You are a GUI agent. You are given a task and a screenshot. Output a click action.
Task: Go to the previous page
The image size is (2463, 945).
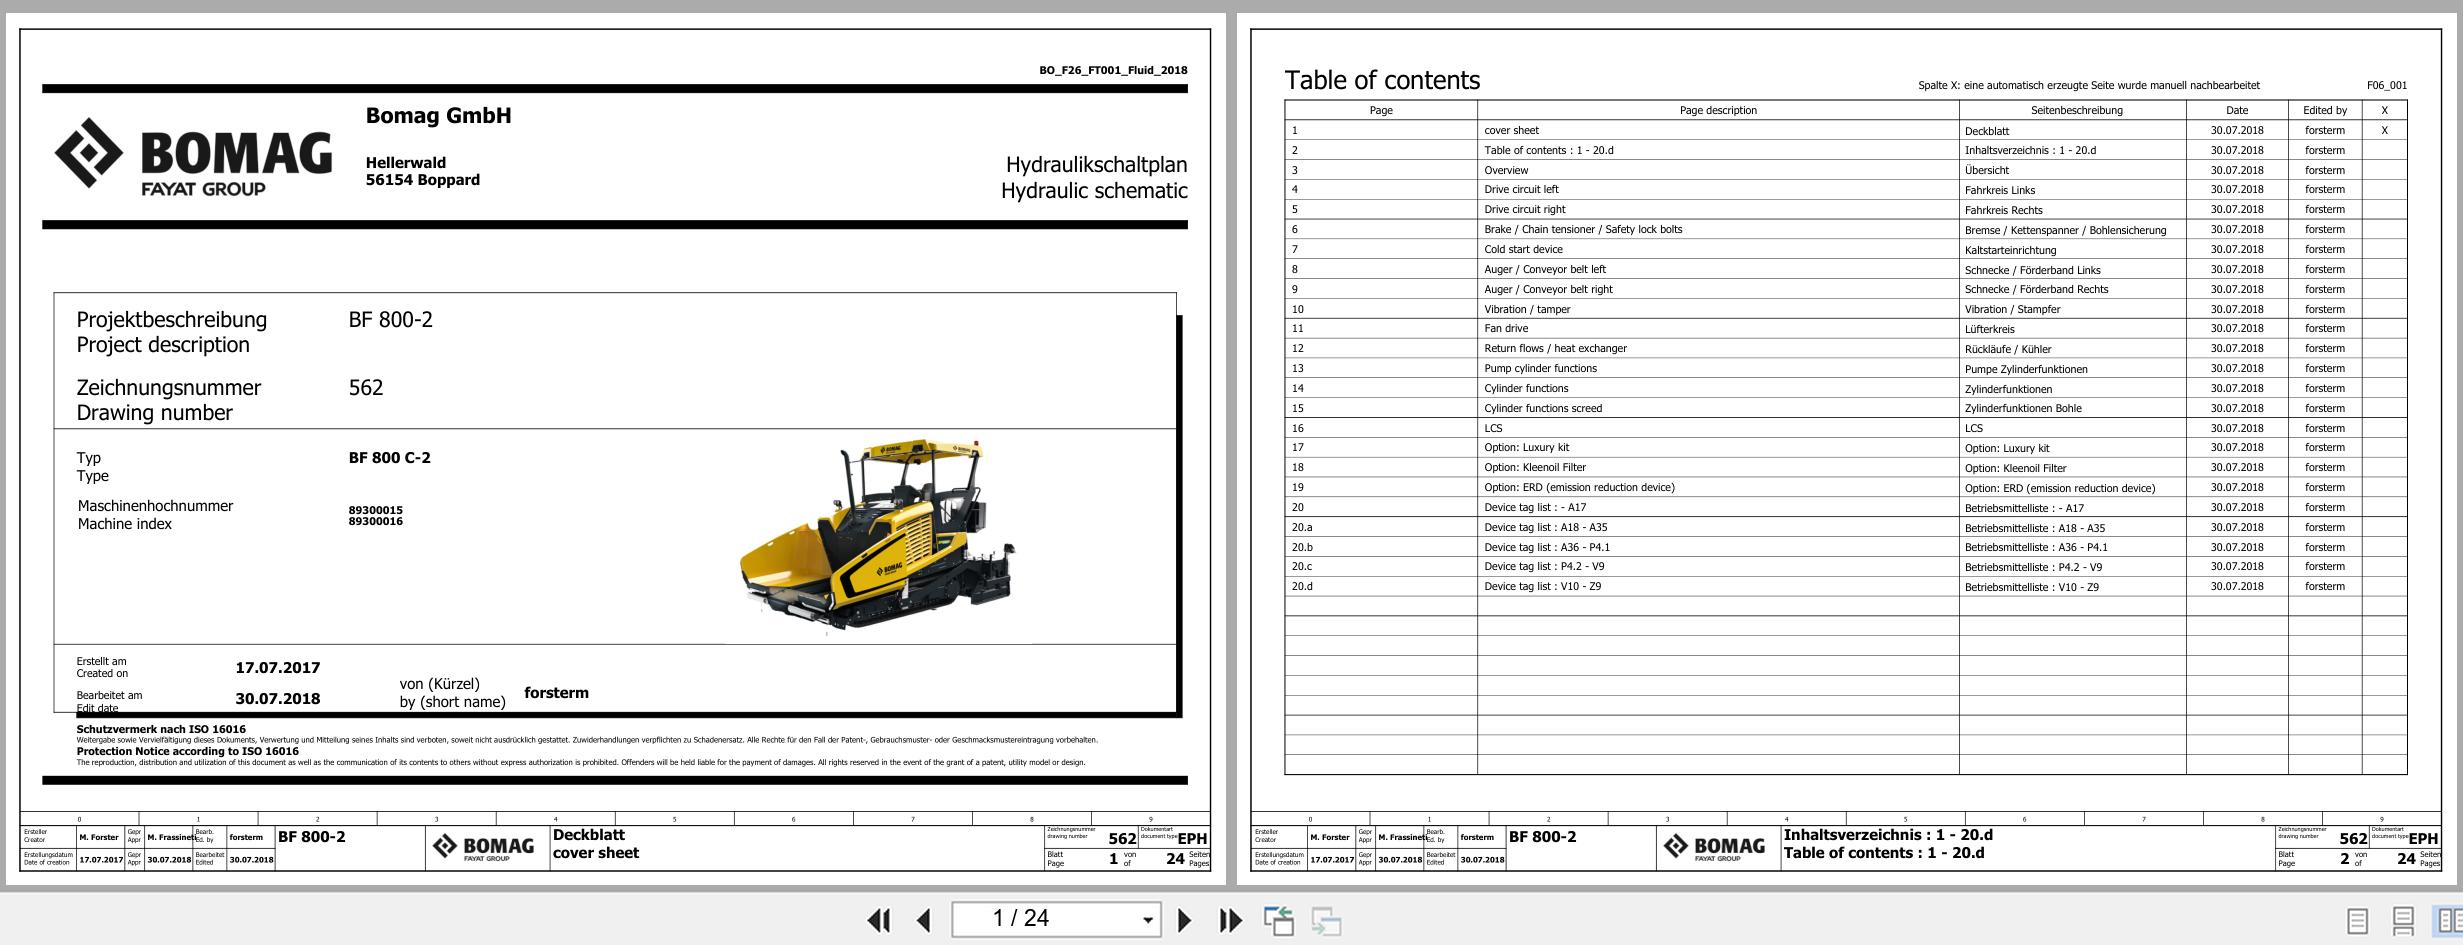pos(924,920)
